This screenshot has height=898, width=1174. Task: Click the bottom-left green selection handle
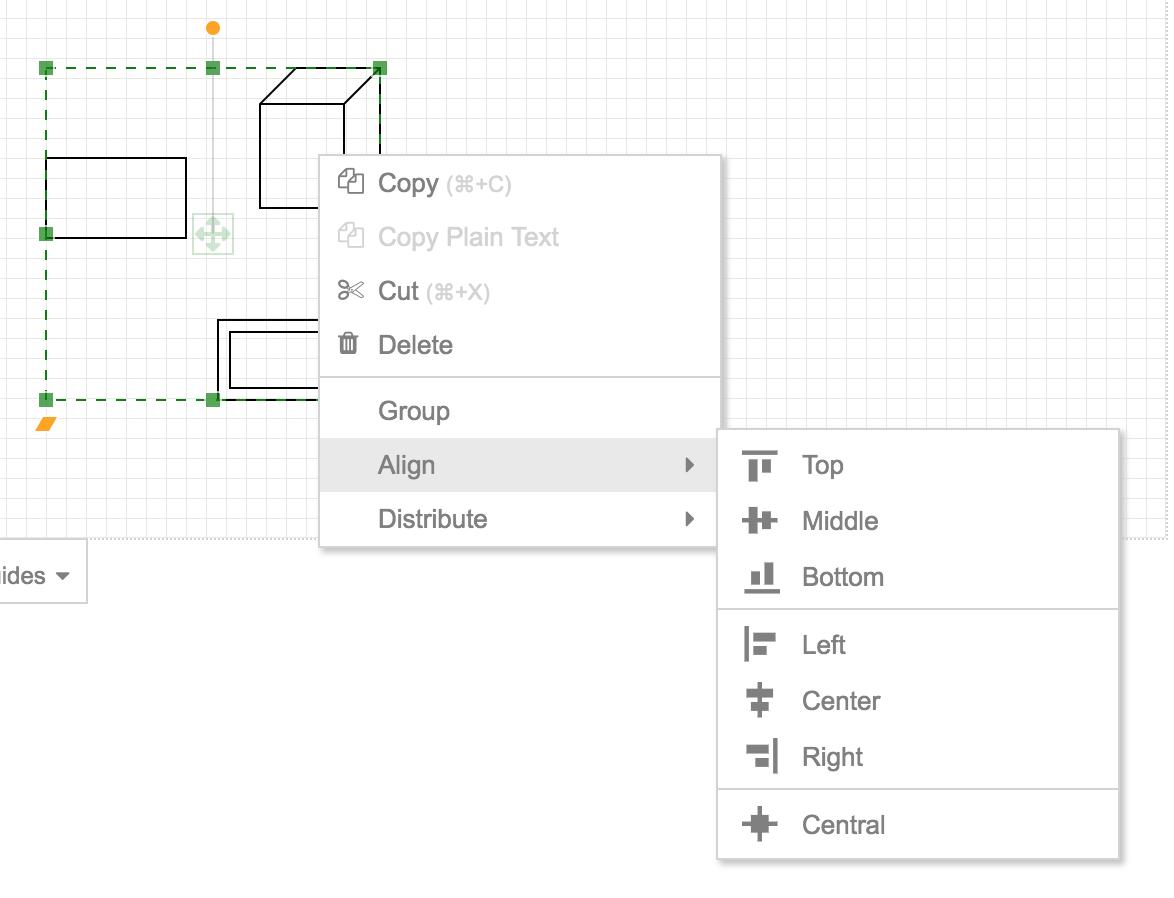pyautogui.click(x=46, y=399)
